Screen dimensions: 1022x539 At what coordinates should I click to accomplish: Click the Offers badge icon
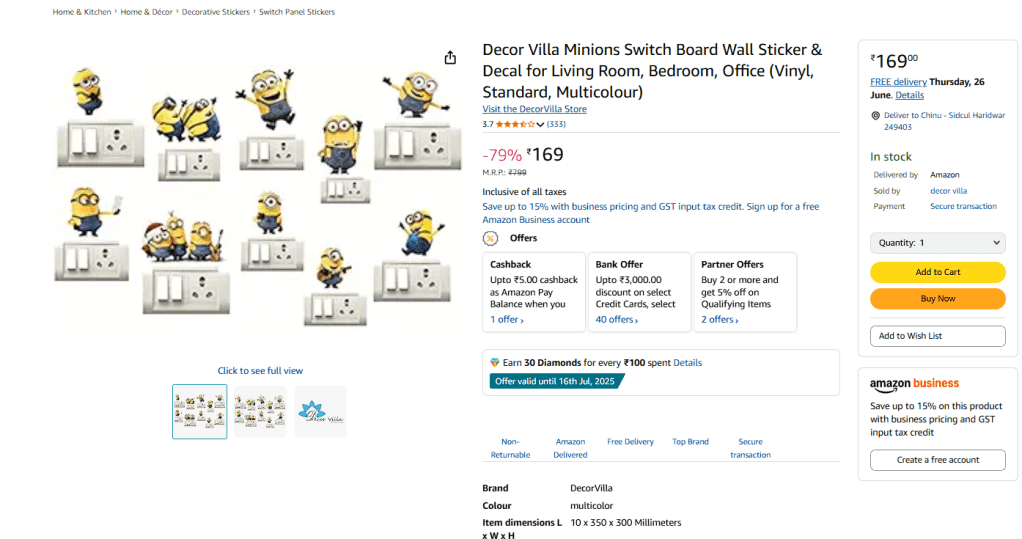tap(490, 238)
